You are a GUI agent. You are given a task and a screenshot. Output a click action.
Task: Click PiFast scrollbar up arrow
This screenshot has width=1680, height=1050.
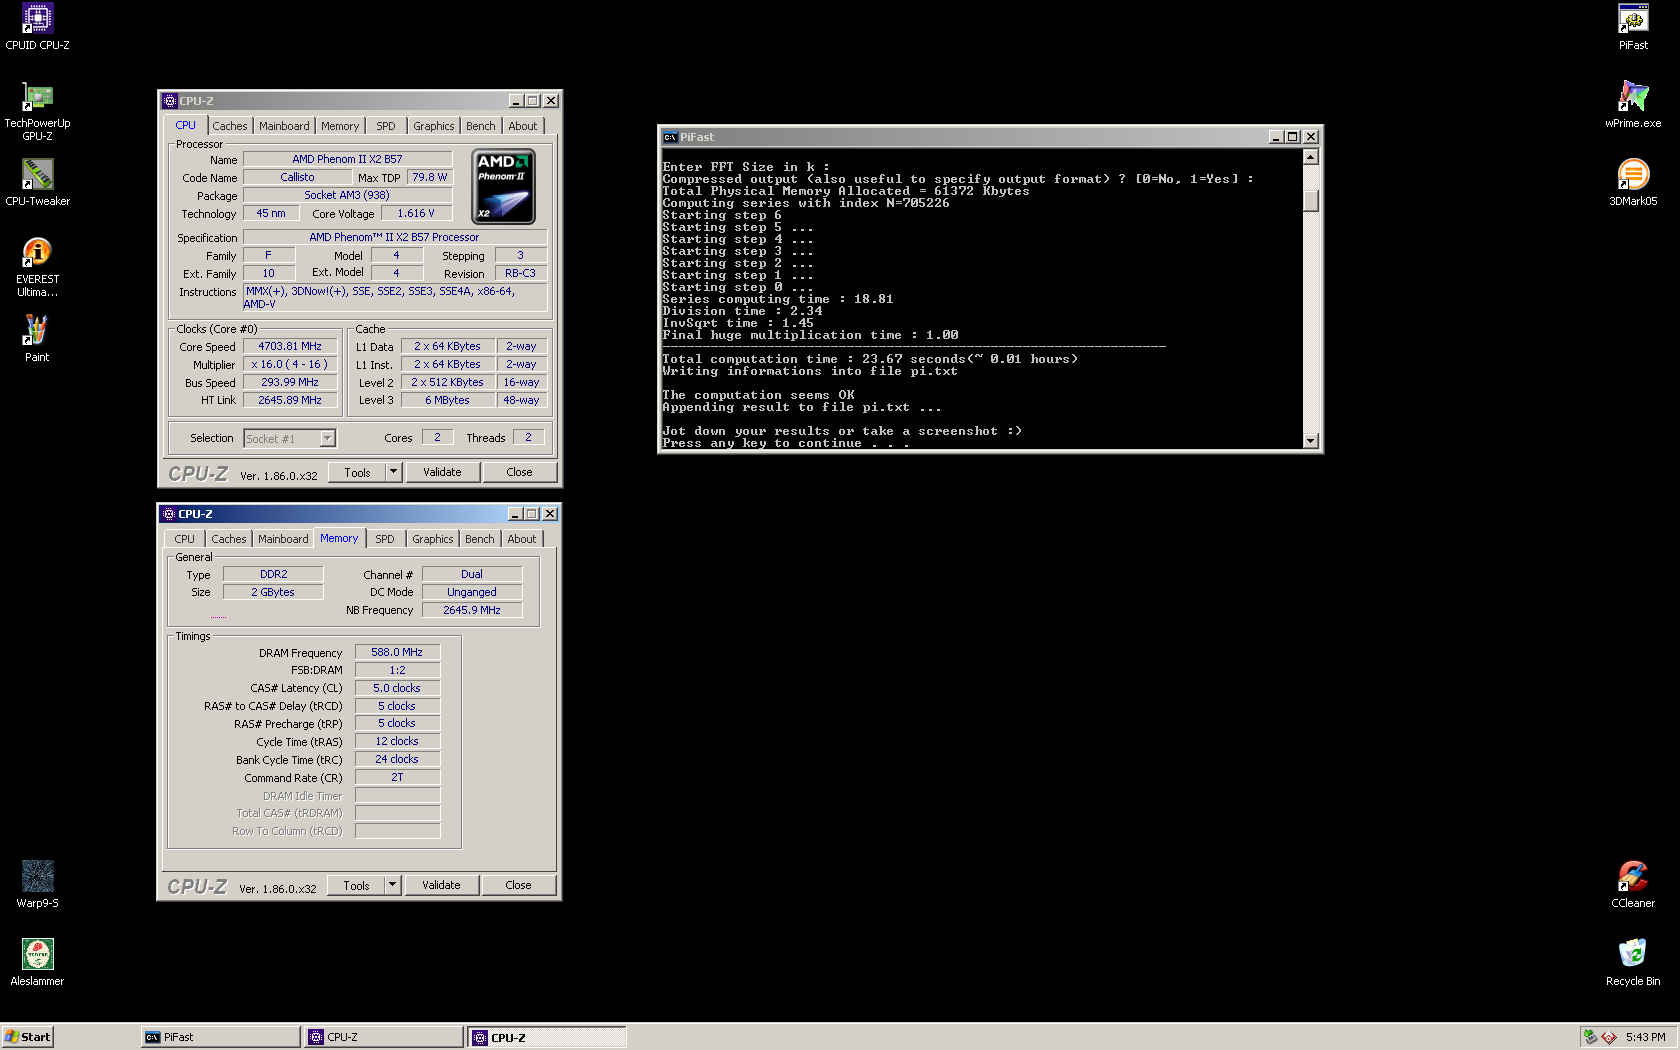click(1311, 157)
